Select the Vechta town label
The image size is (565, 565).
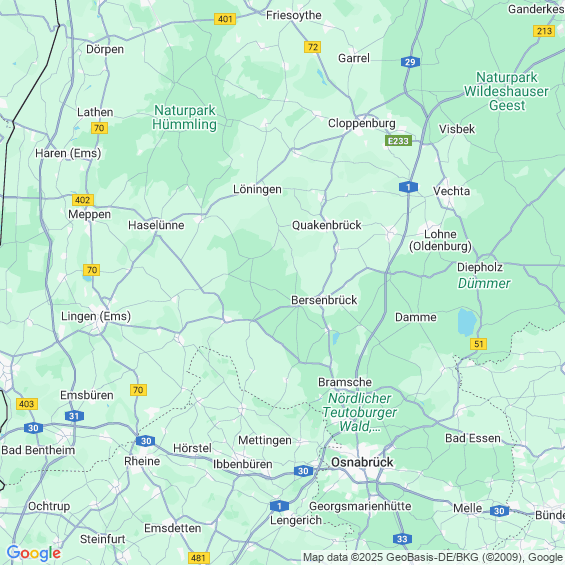[x=451, y=191]
